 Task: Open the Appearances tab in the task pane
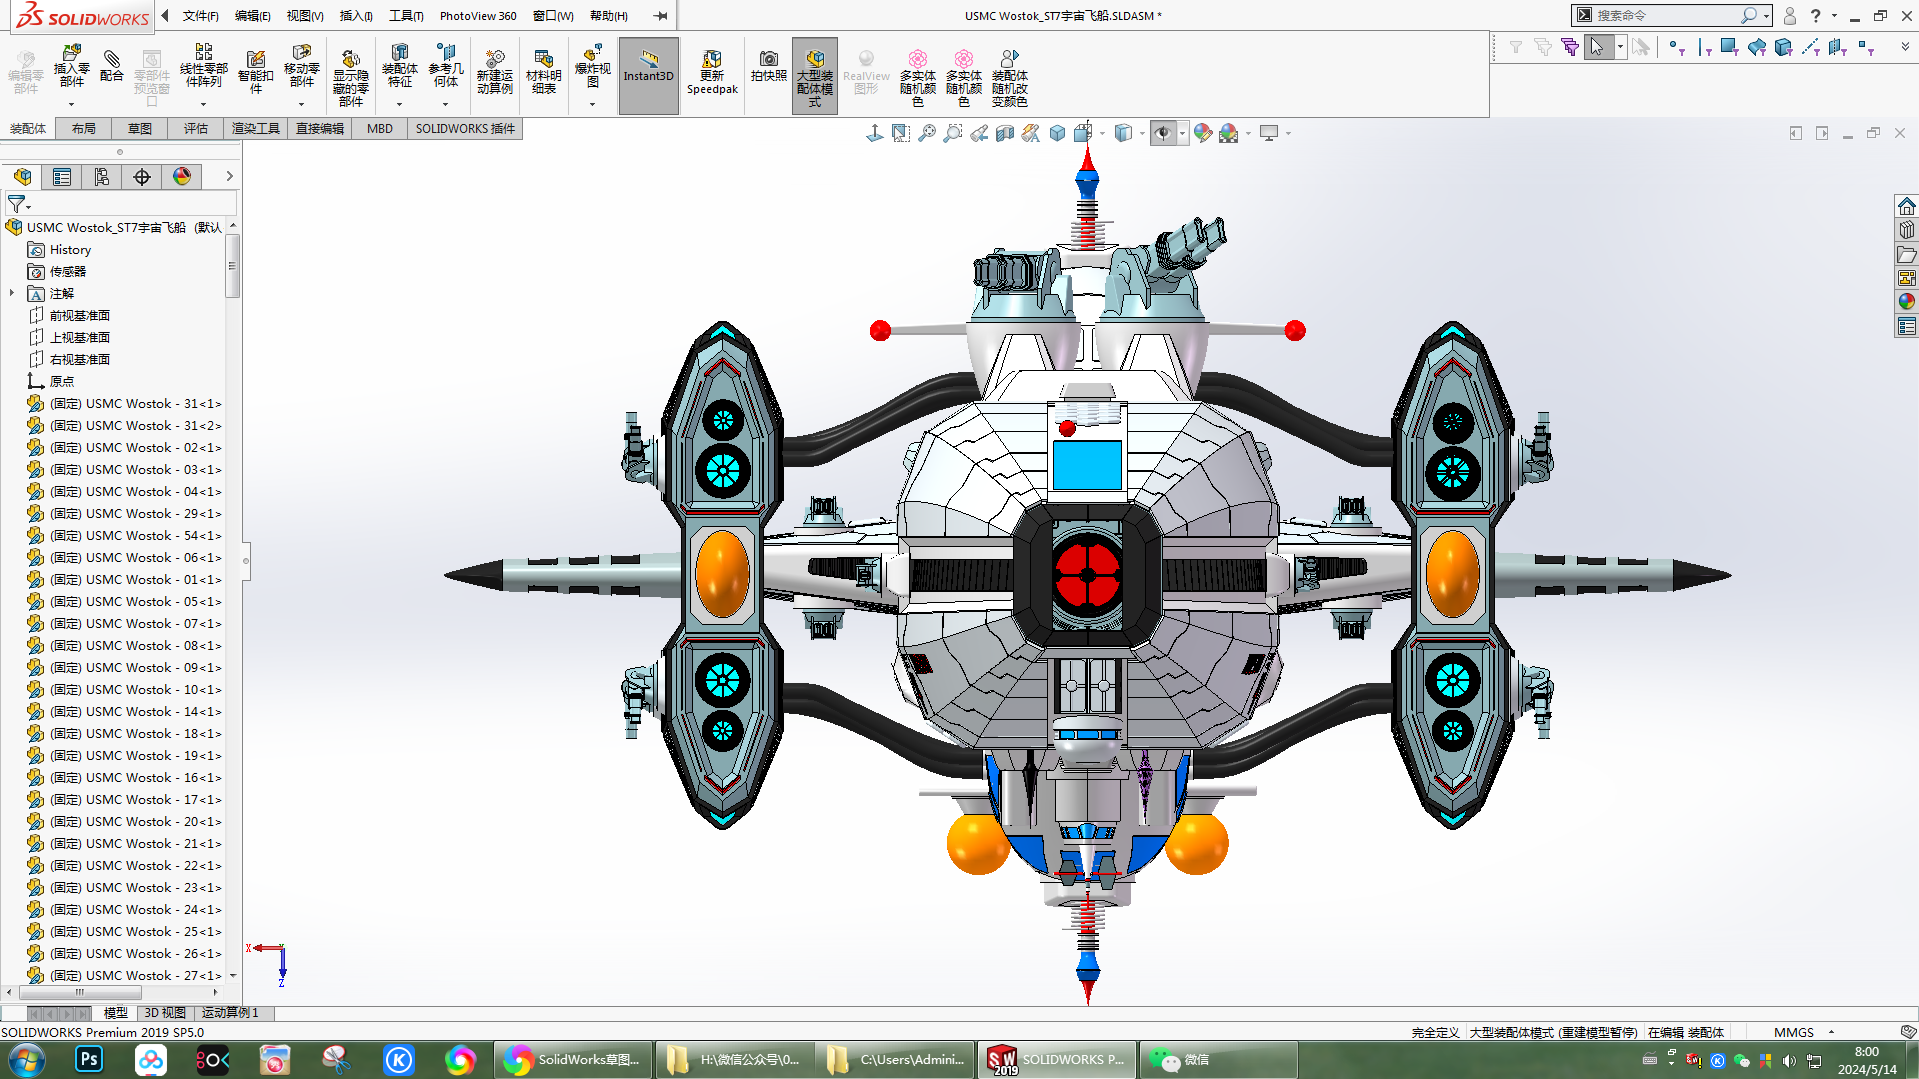coord(1906,301)
